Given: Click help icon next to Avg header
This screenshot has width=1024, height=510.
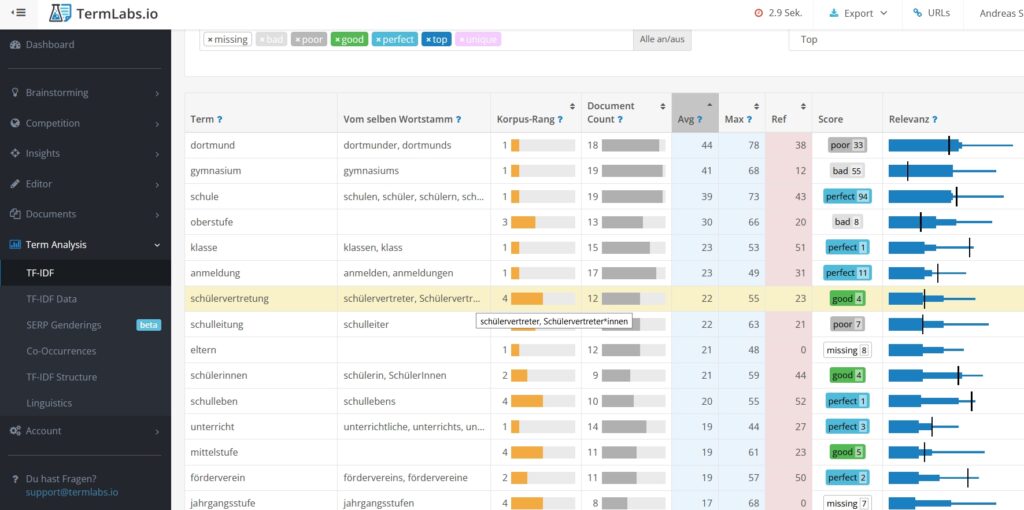Looking at the screenshot, I should (699, 120).
